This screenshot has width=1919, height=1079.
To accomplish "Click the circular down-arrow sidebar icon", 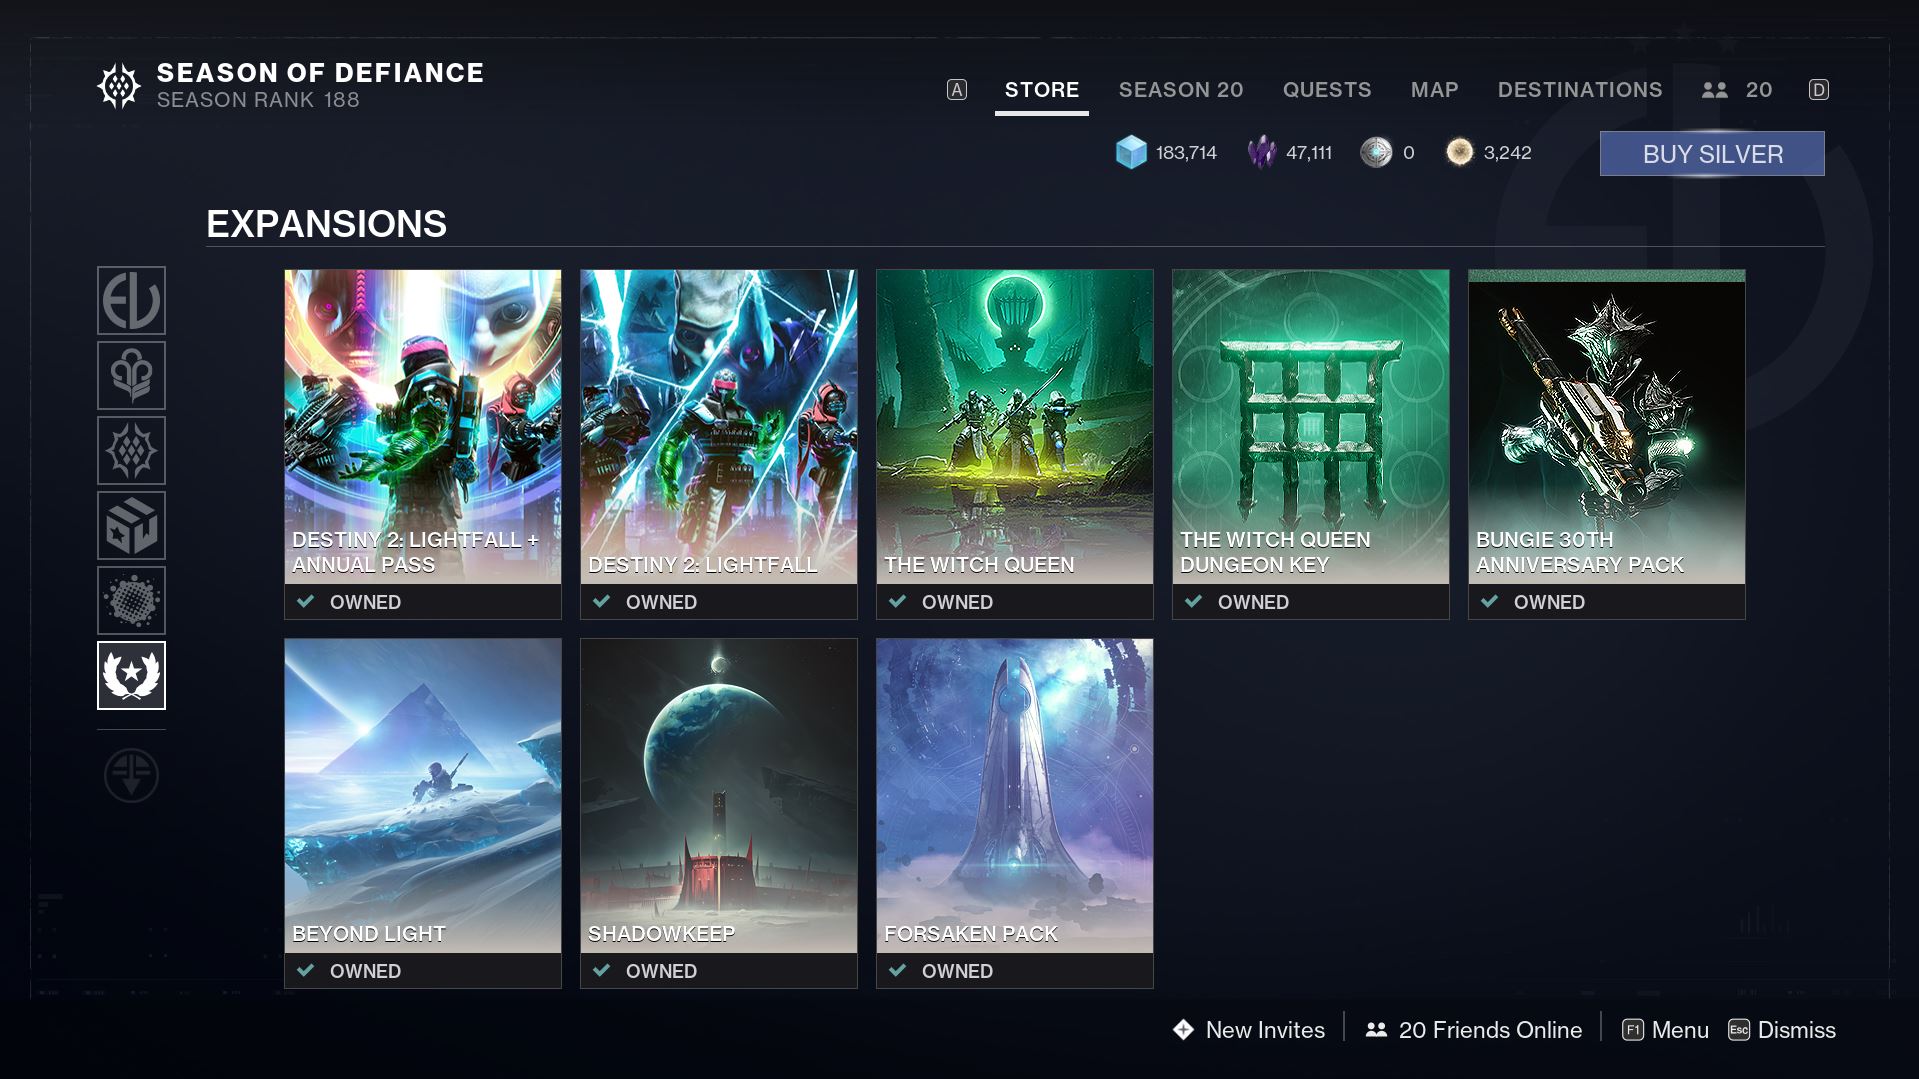I will click(131, 775).
